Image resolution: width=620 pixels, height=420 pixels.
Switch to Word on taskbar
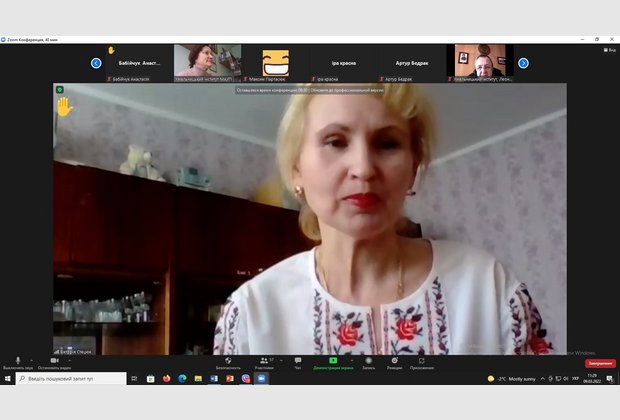pos(214,378)
